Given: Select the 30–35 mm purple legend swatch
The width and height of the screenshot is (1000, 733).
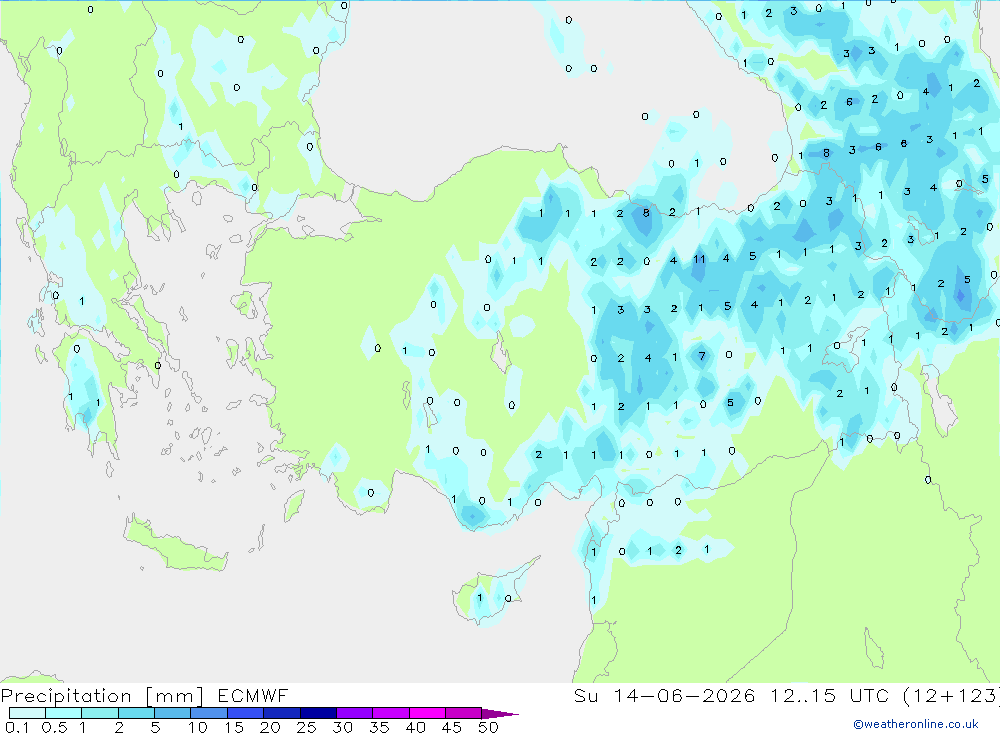Looking at the screenshot, I should point(354,713).
